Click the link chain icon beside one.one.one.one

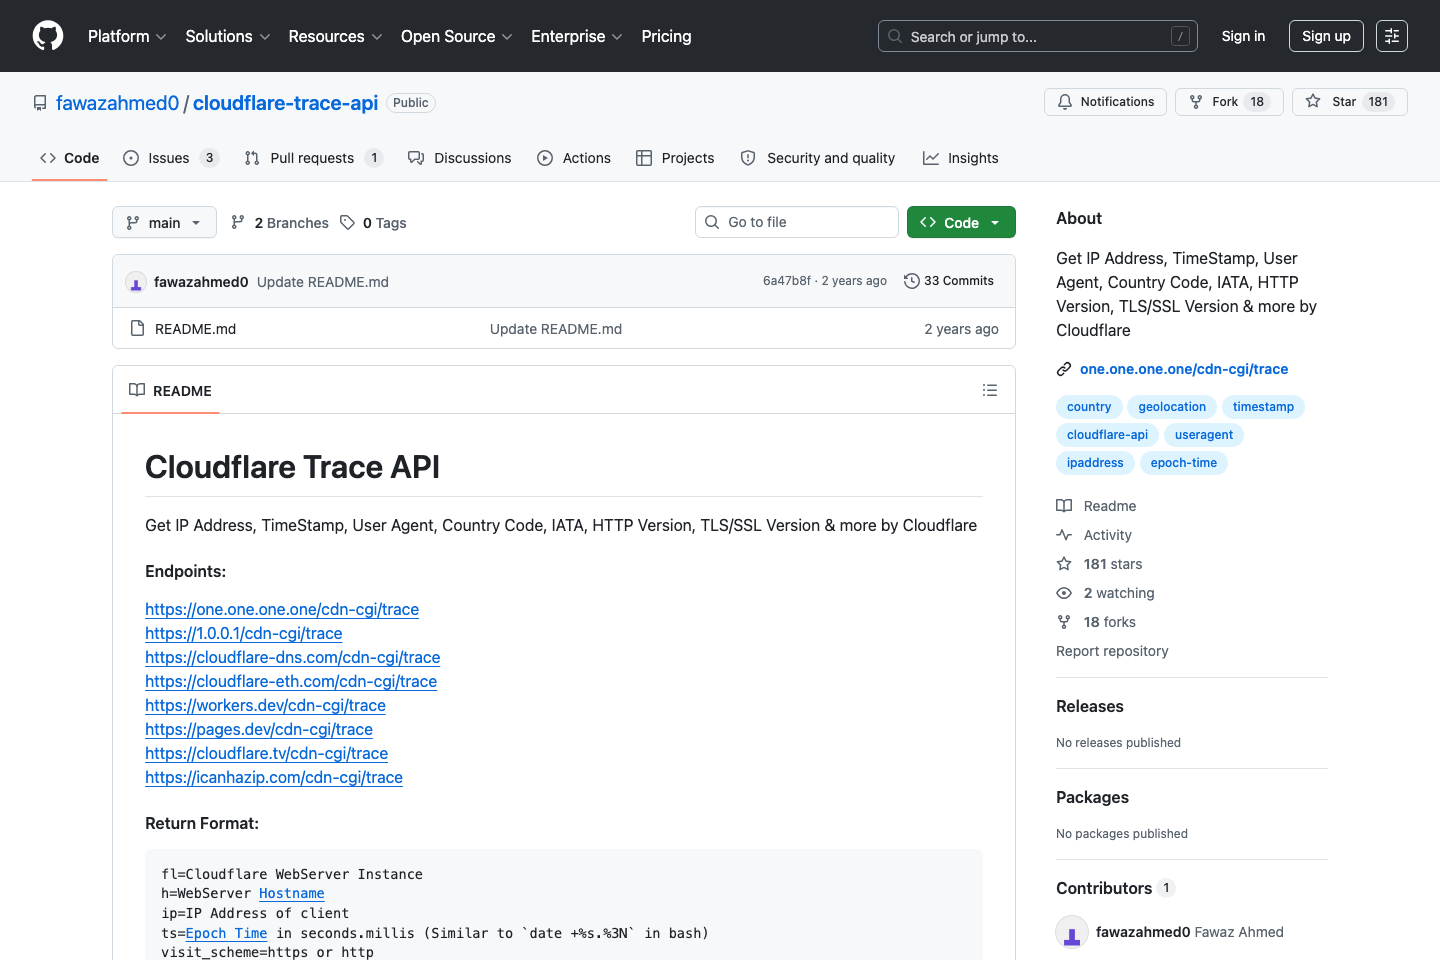tap(1063, 368)
